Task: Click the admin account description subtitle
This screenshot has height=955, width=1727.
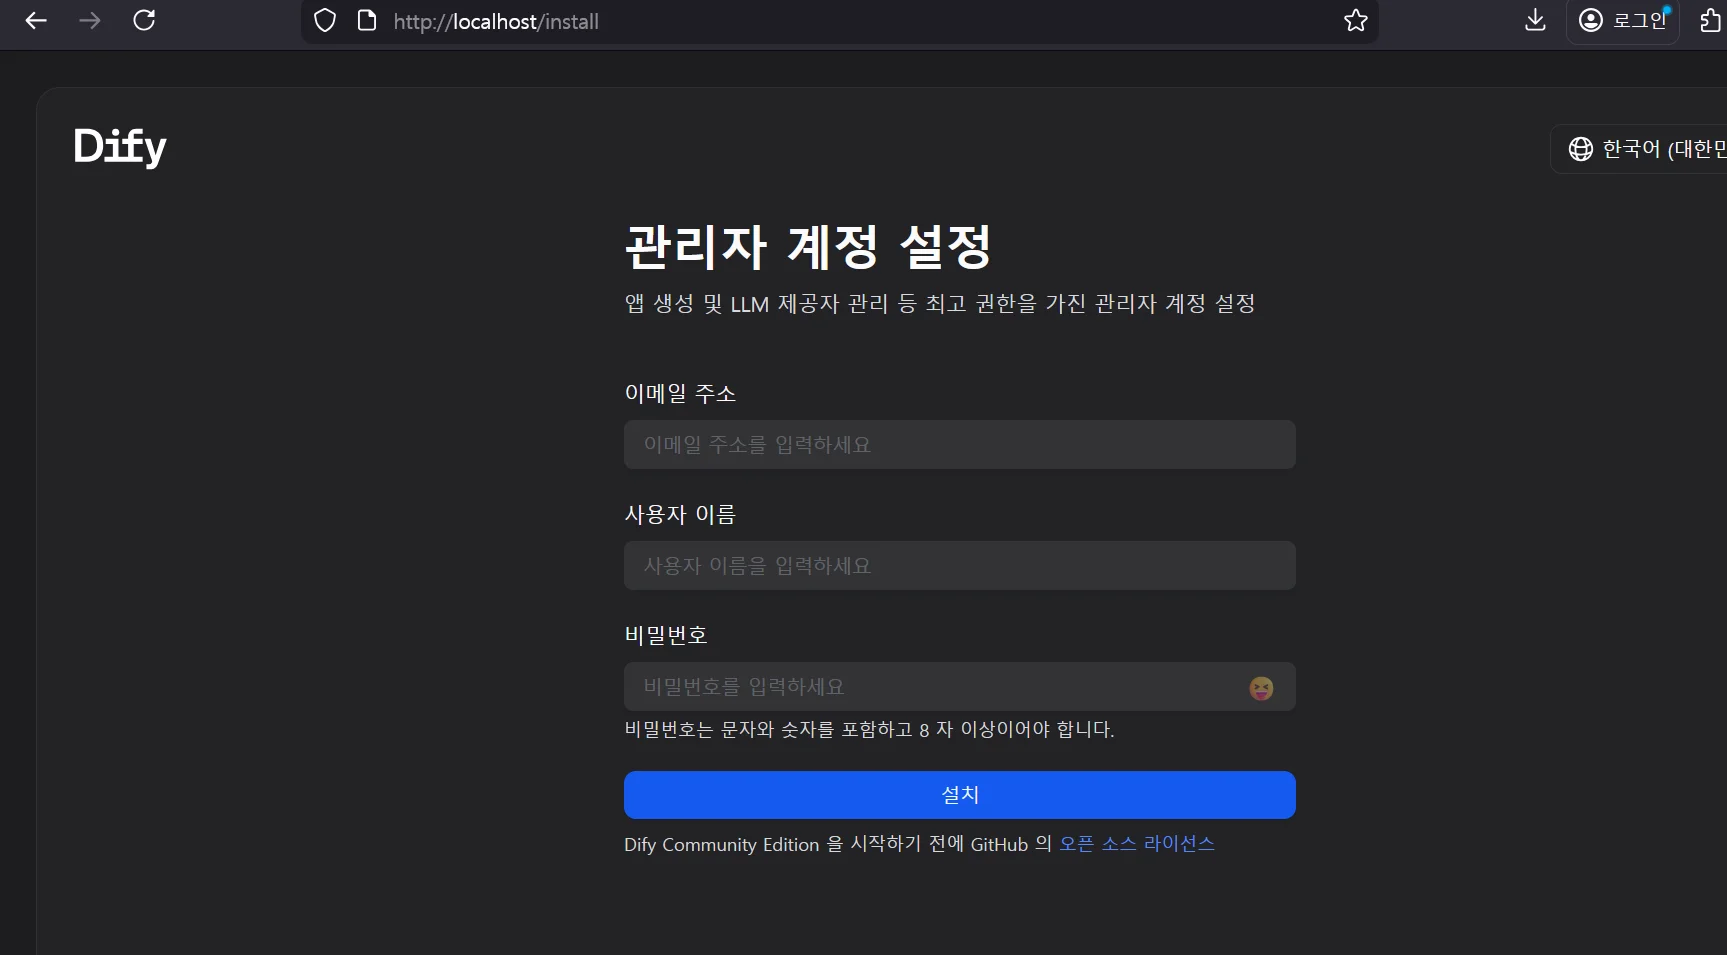Action: point(940,304)
